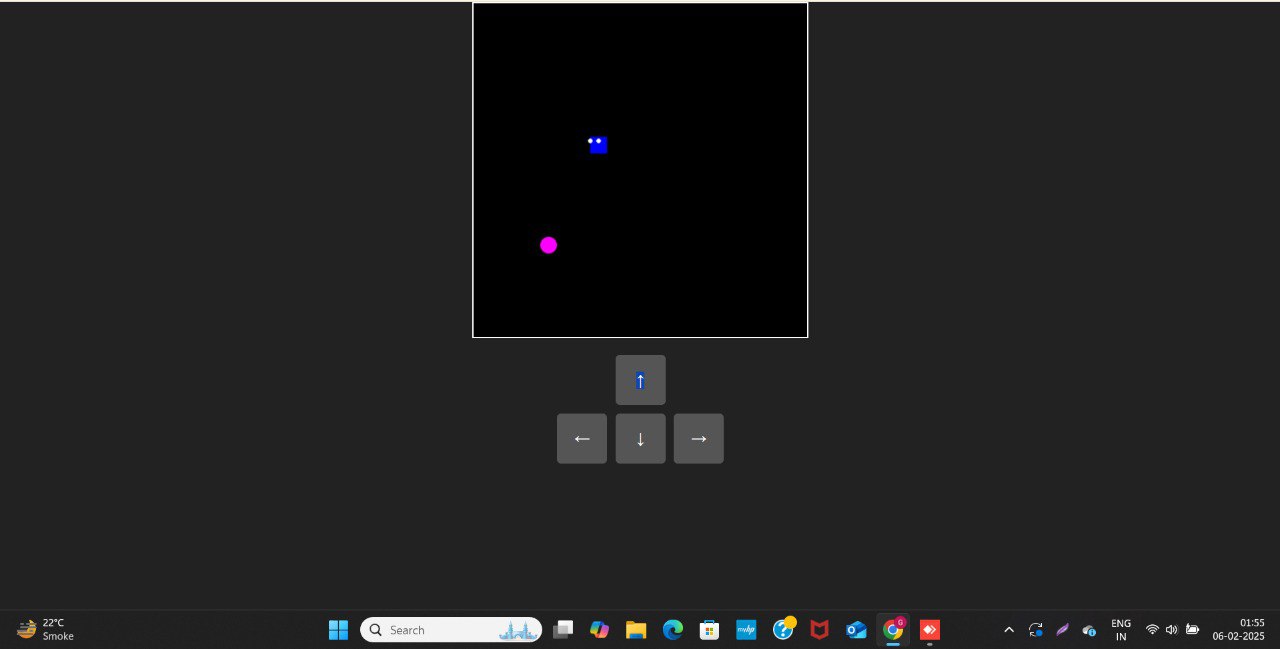
Task: Open the McAfee taskbar icon
Action: pos(819,630)
